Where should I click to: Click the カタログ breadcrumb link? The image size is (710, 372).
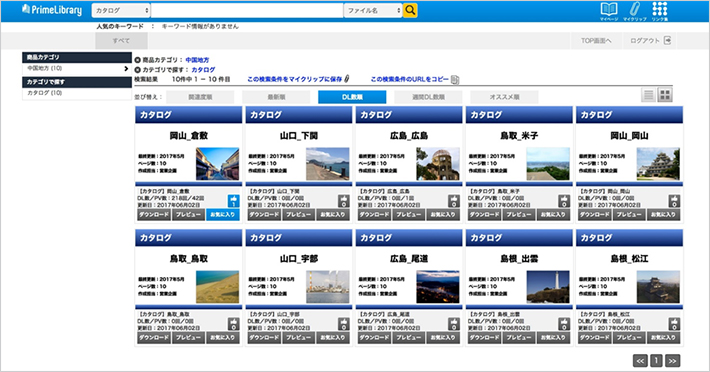tap(203, 70)
